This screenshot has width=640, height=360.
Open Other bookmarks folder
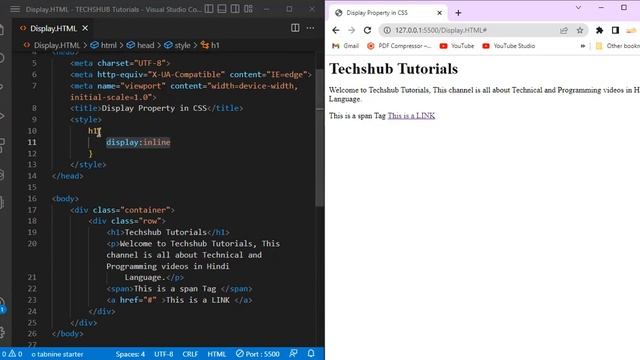pyautogui.click(x=618, y=46)
